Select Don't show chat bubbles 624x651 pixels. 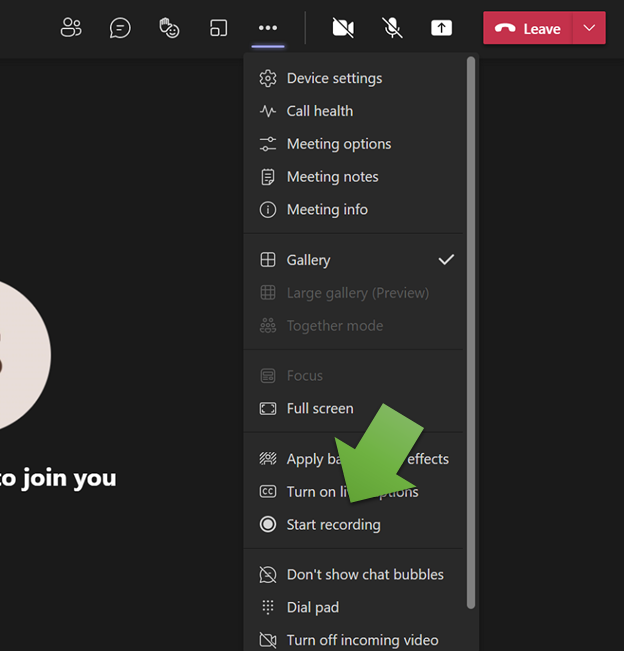point(354,575)
